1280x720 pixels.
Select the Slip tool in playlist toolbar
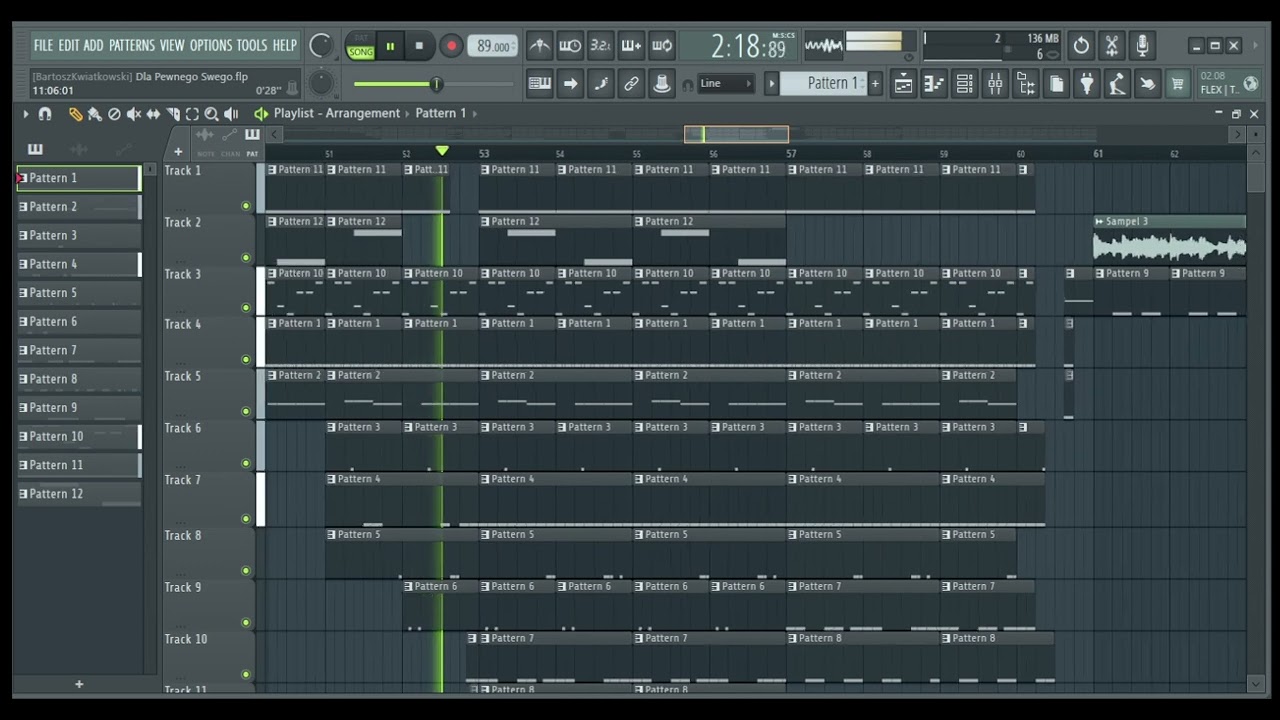pos(153,114)
